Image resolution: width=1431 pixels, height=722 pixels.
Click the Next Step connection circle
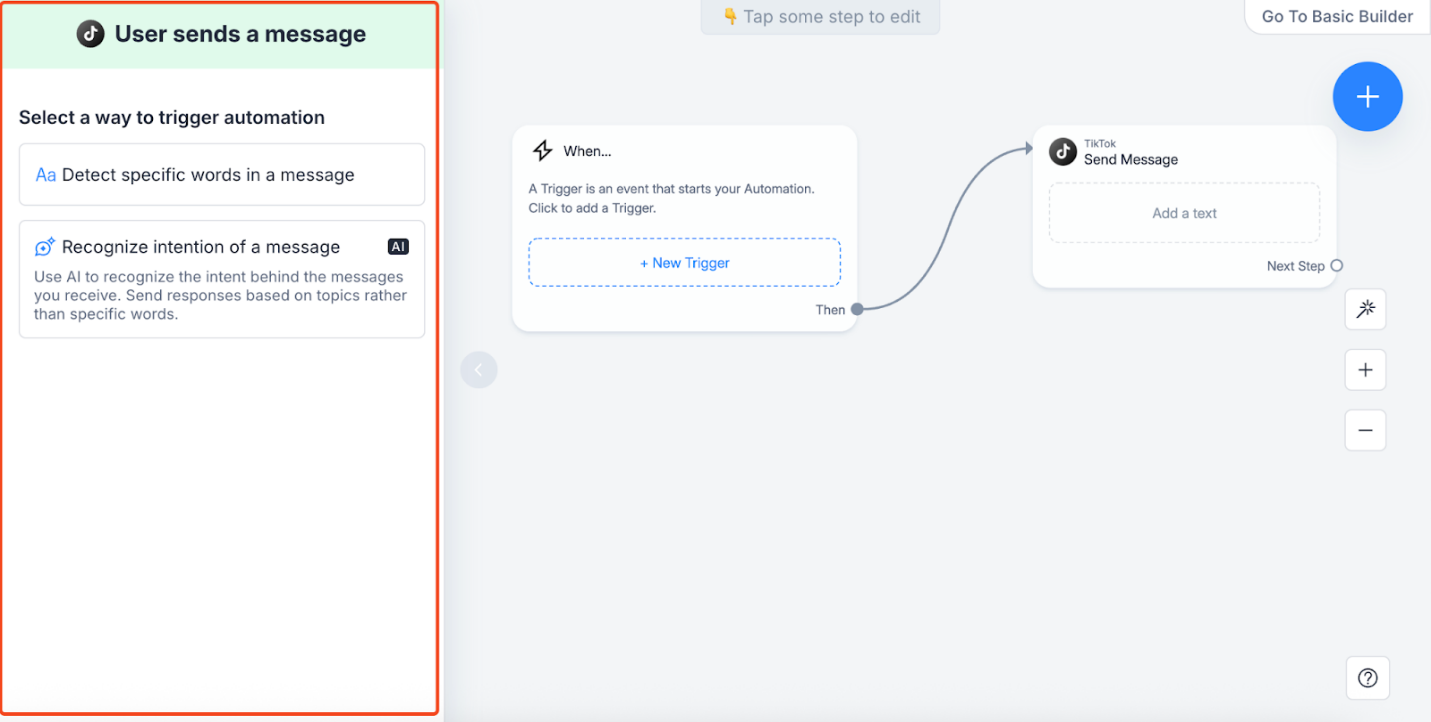(x=1338, y=266)
